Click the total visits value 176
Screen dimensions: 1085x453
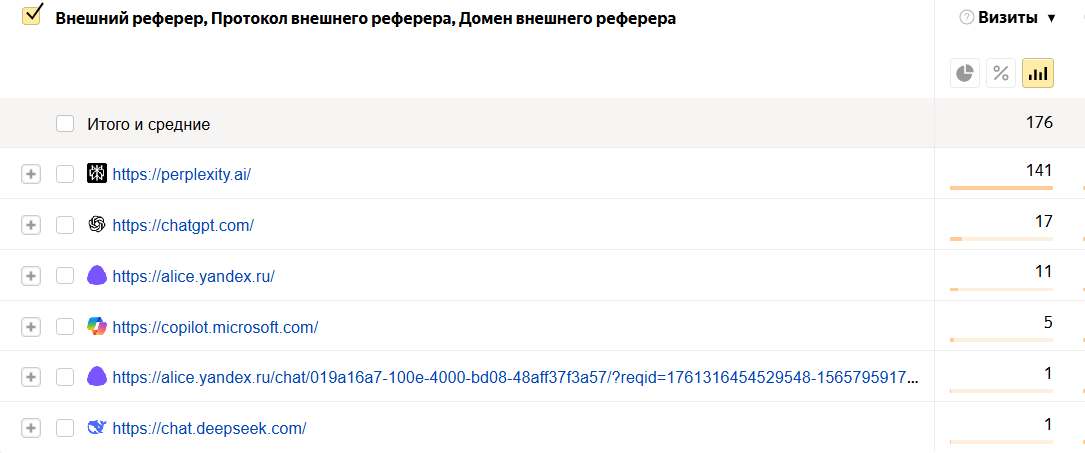click(1039, 123)
